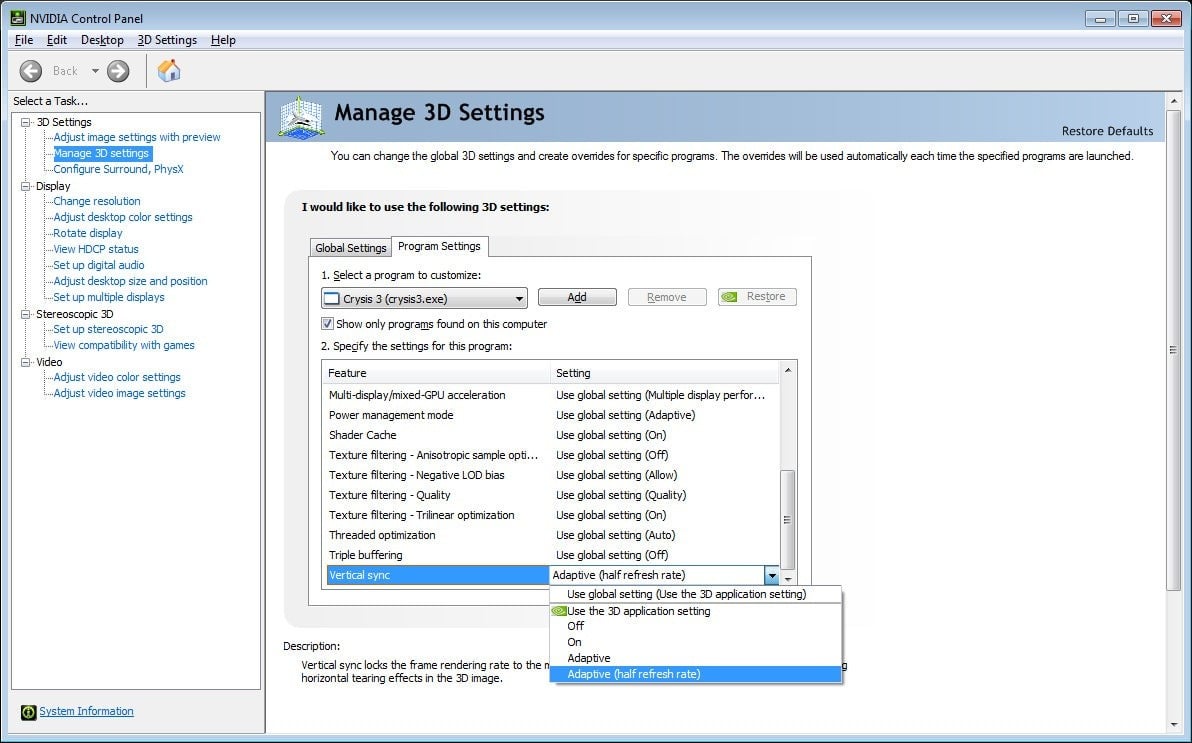Click the Home icon in toolbar

170,70
